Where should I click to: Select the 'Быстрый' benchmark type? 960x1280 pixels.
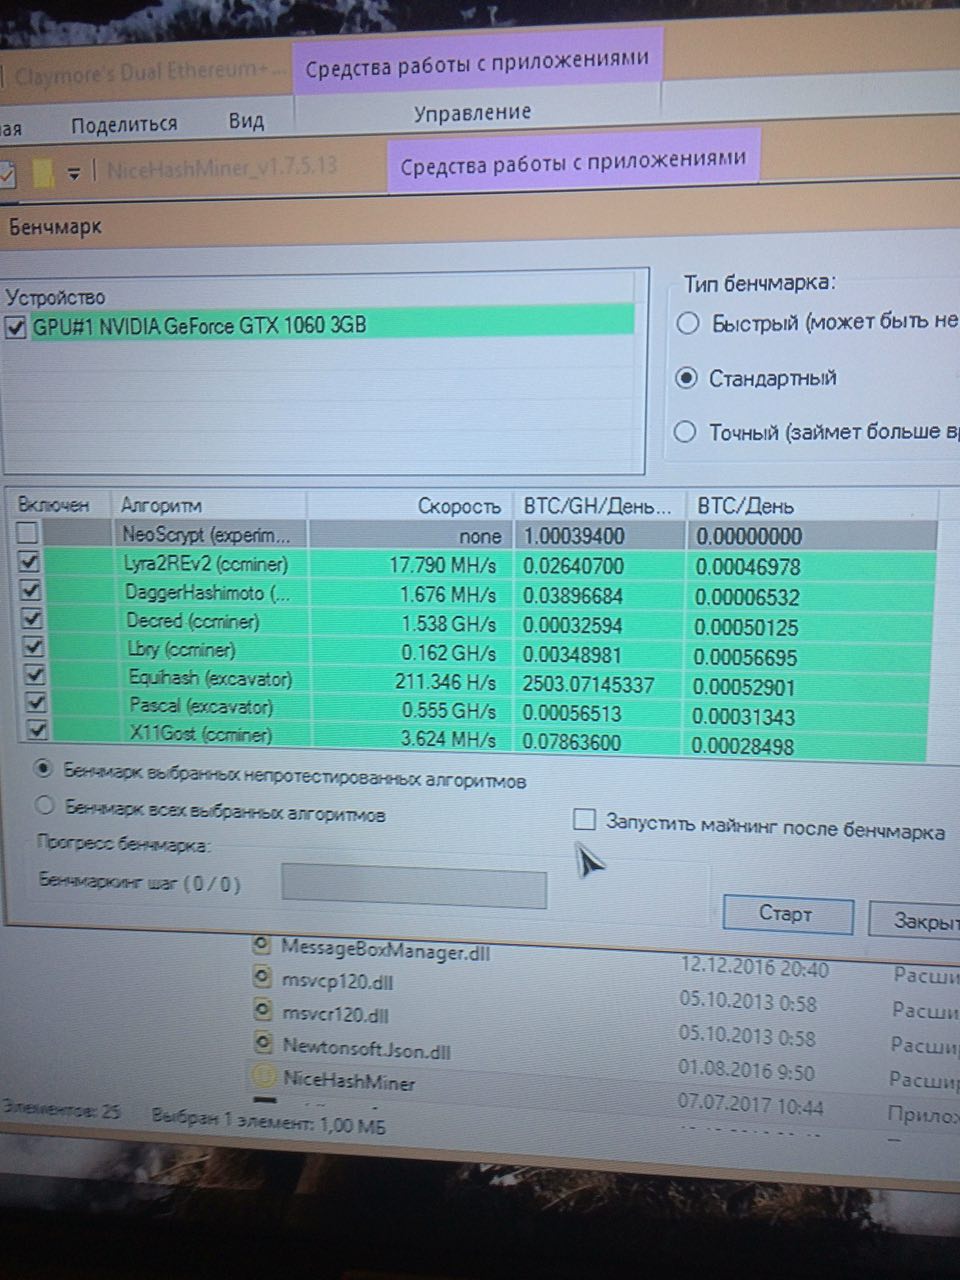tap(687, 323)
